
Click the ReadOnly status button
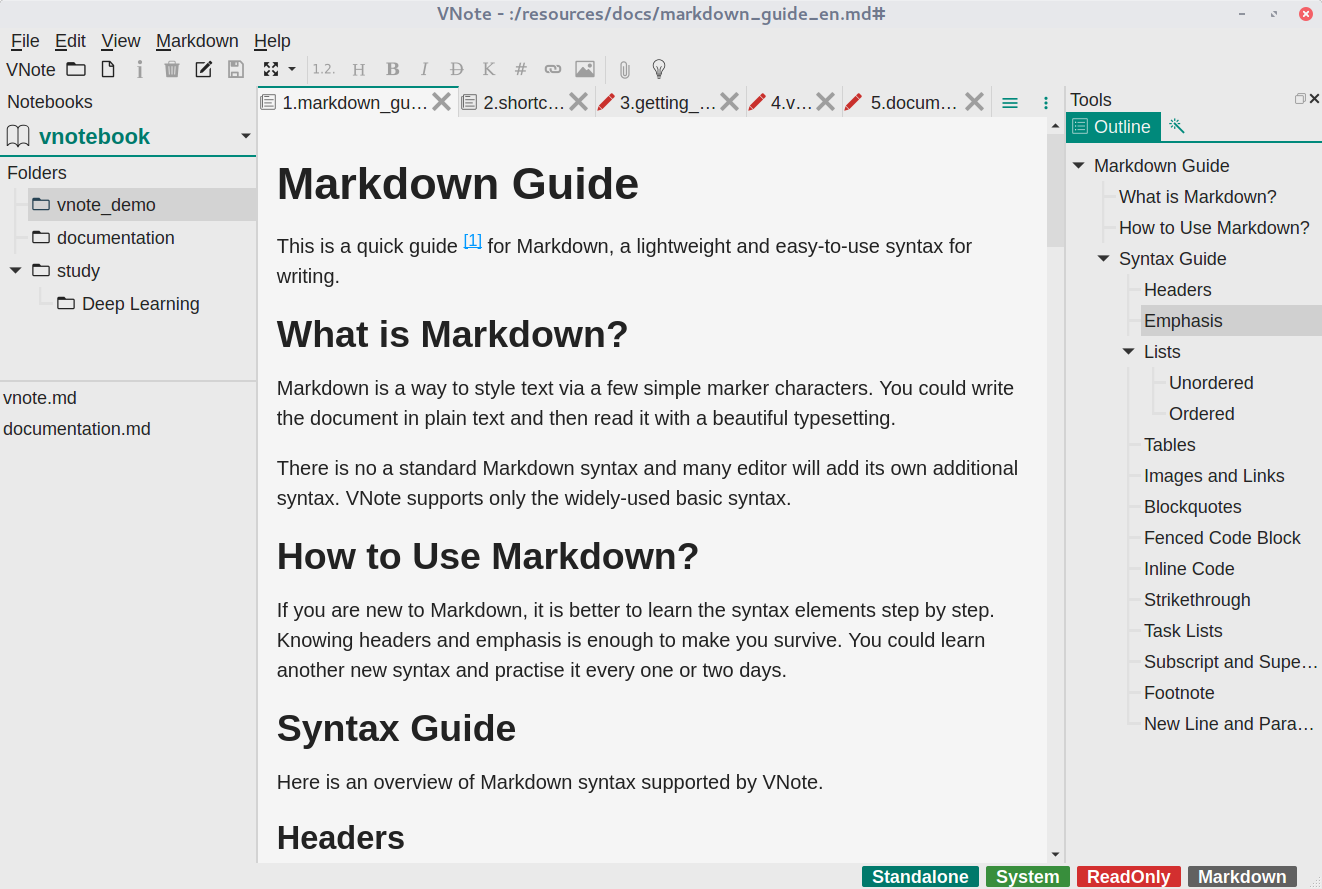pos(1128,876)
